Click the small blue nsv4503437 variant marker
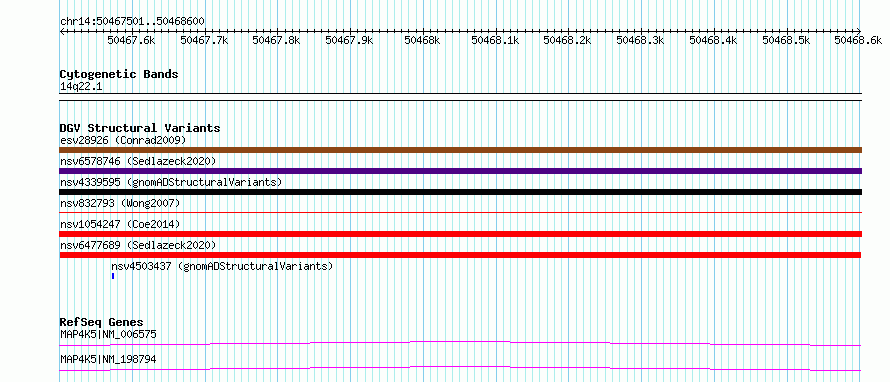The image size is (890, 382). pyautogui.click(x=114, y=276)
